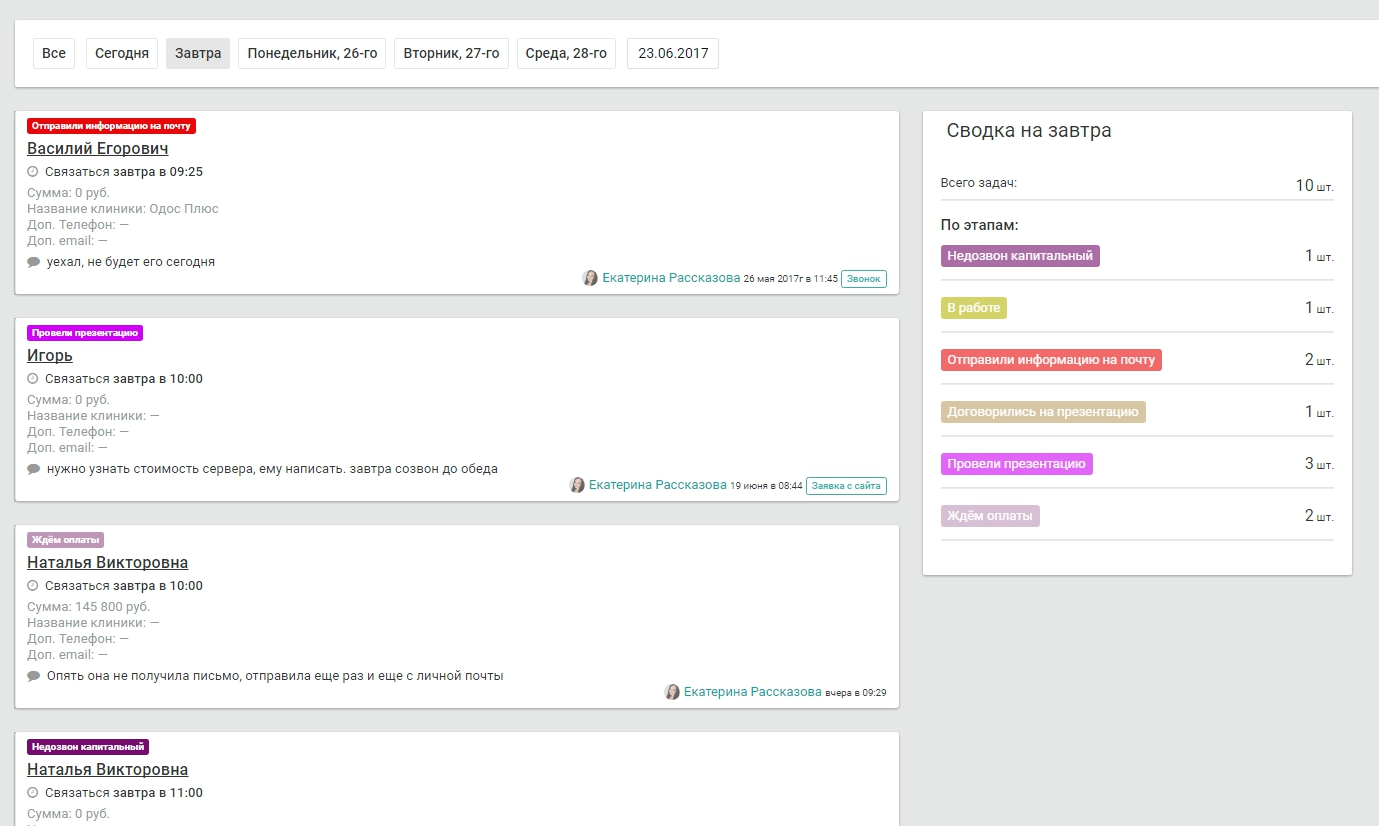Select the Понедельник, 26-го tab
1379x826 pixels.
click(x=312, y=53)
